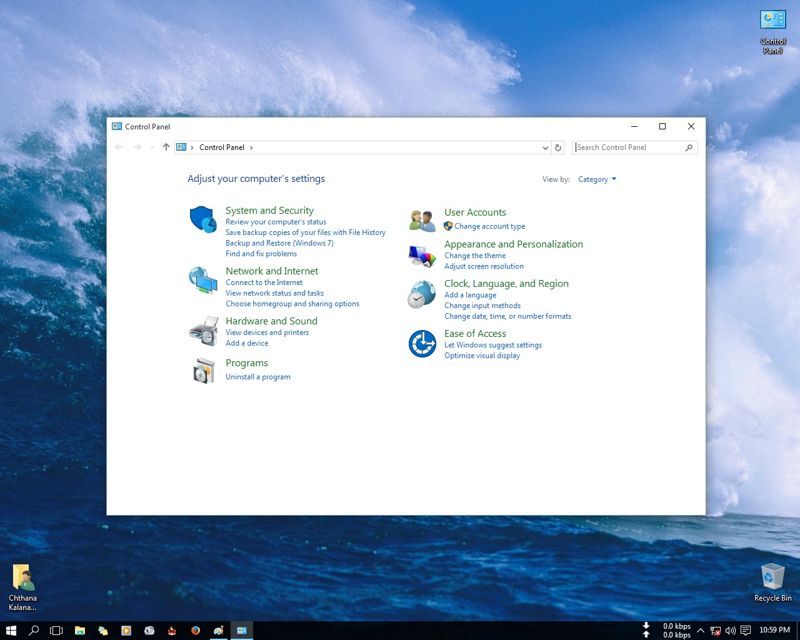Click the Appearance and Personalization monitor icon
This screenshot has width=800, height=640.
point(422,256)
